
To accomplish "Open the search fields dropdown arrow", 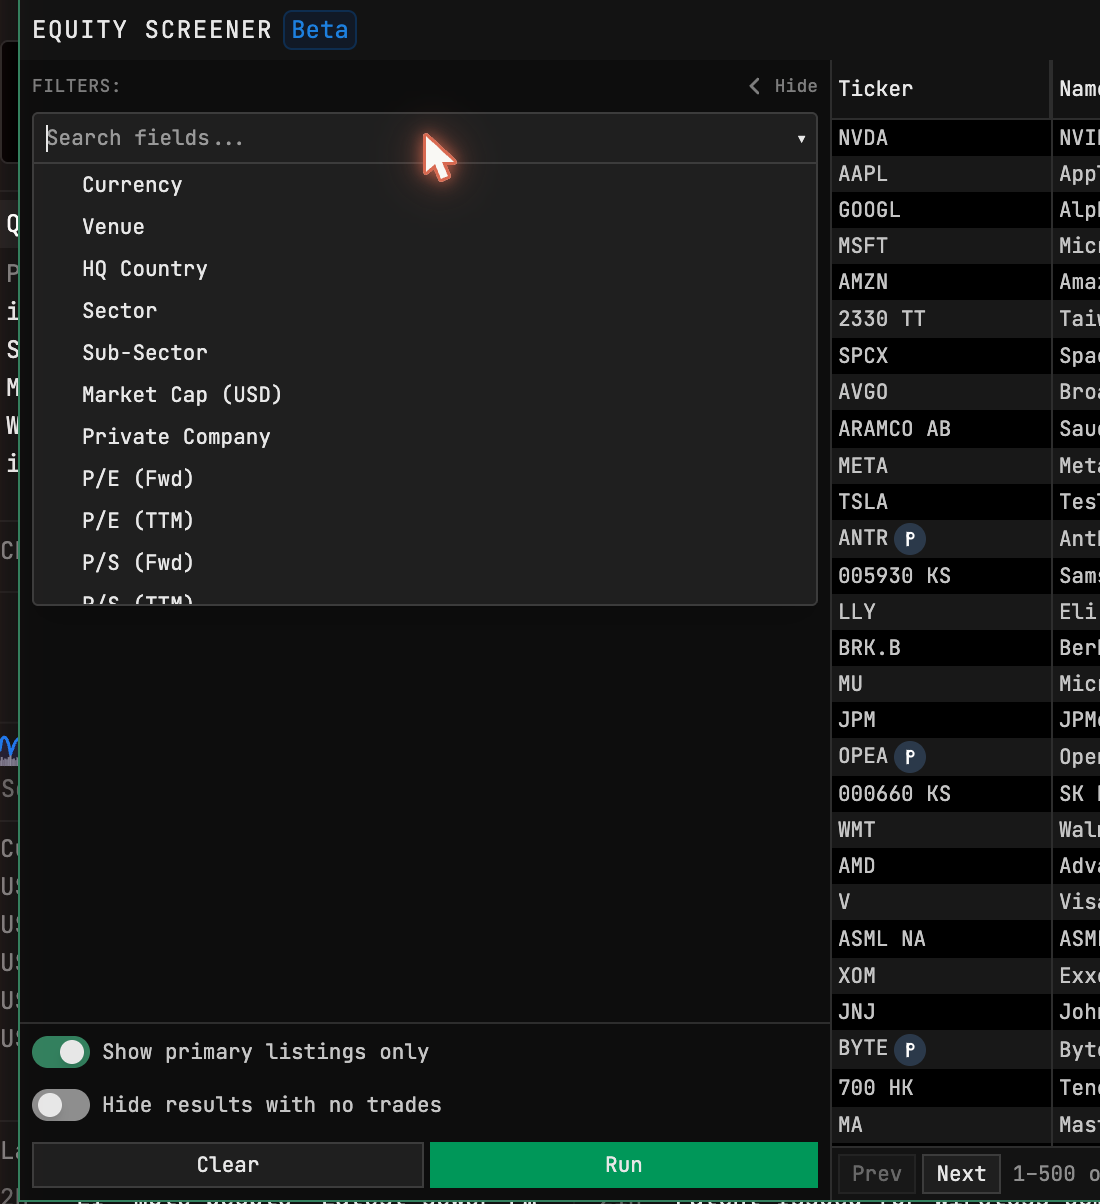I will click(801, 139).
